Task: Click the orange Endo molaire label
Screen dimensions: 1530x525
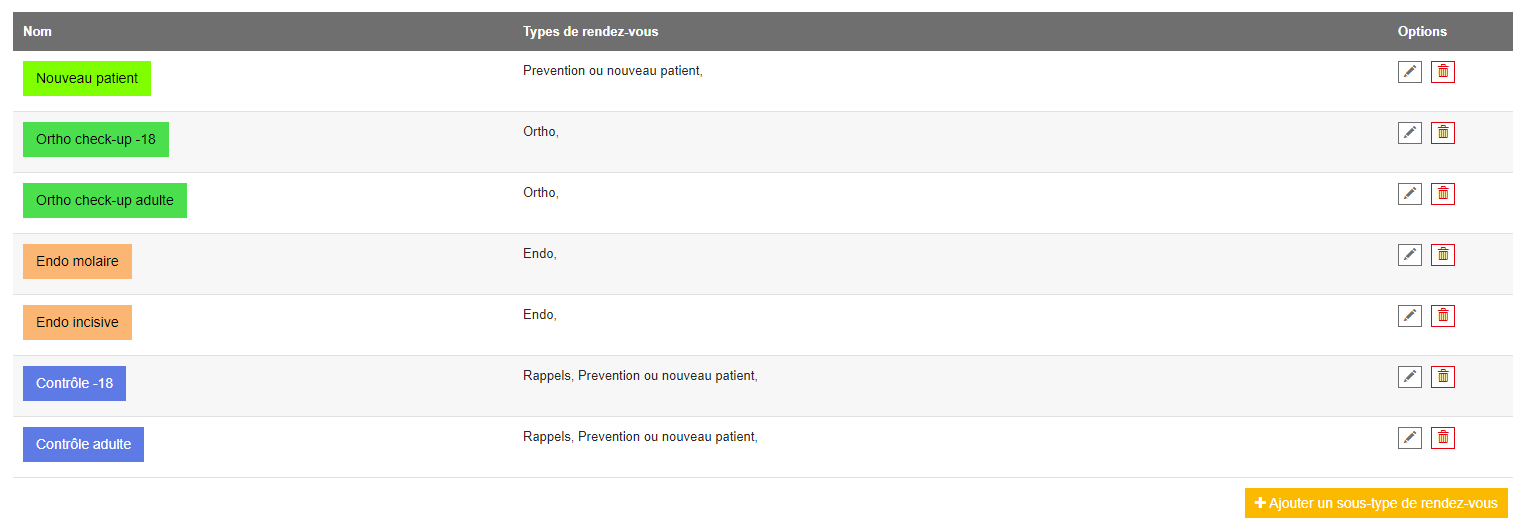Action: click(77, 261)
